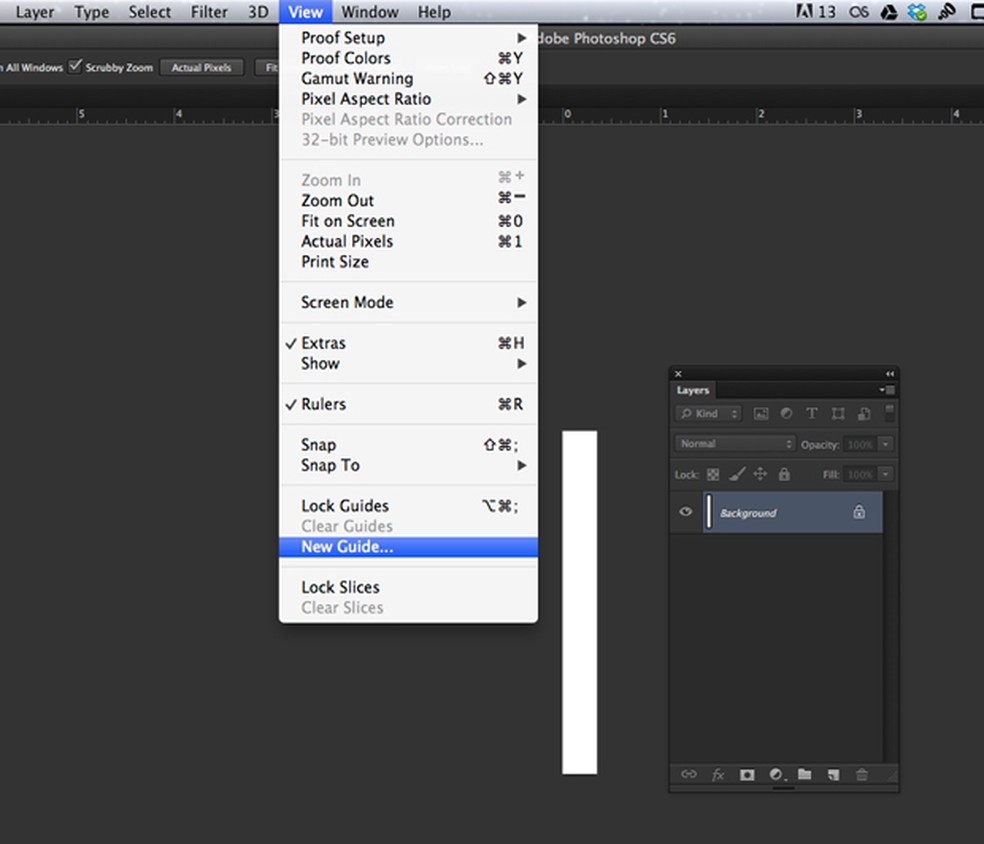Open the Layers panel options menu

pyautogui.click(x=887, y=390)
